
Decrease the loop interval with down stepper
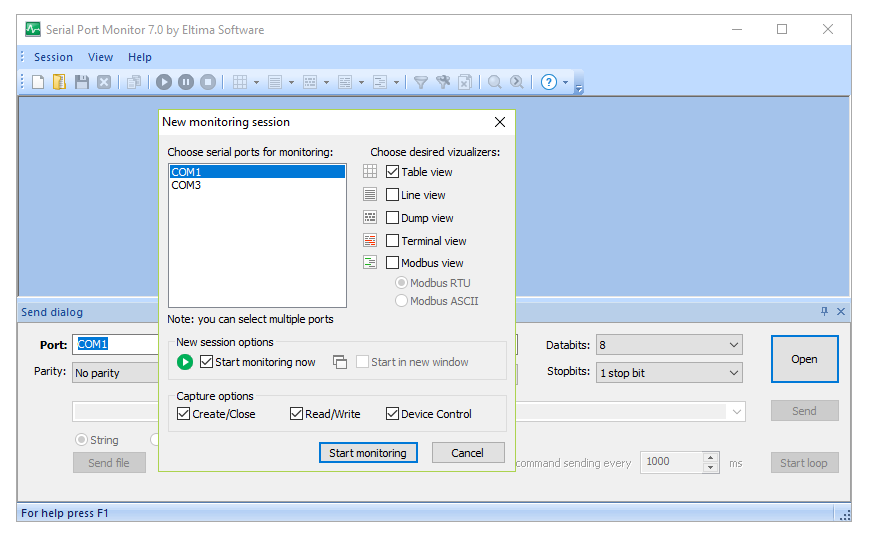pyautogui.click(x=710, y=468)
